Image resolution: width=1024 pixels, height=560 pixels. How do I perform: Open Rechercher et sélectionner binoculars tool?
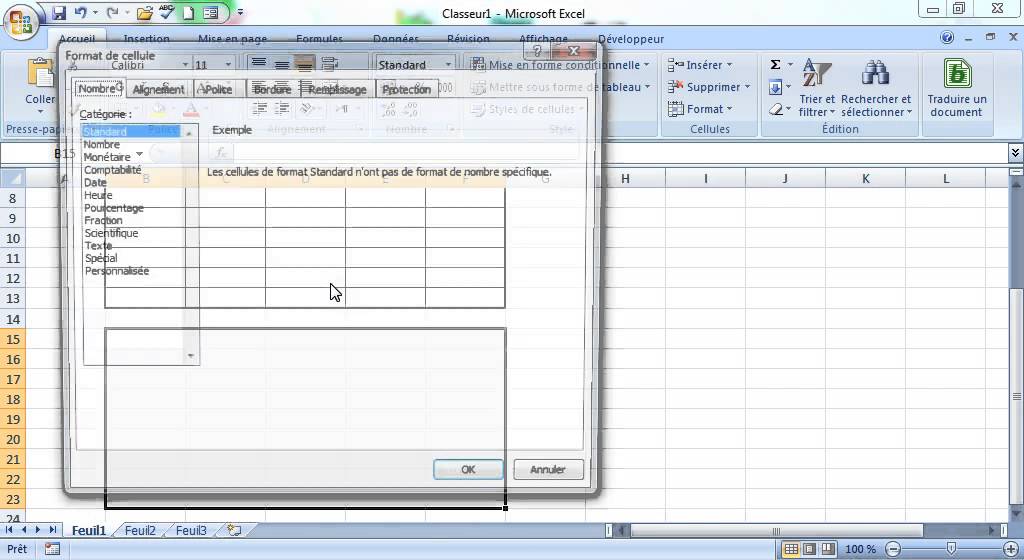(876, 88)
